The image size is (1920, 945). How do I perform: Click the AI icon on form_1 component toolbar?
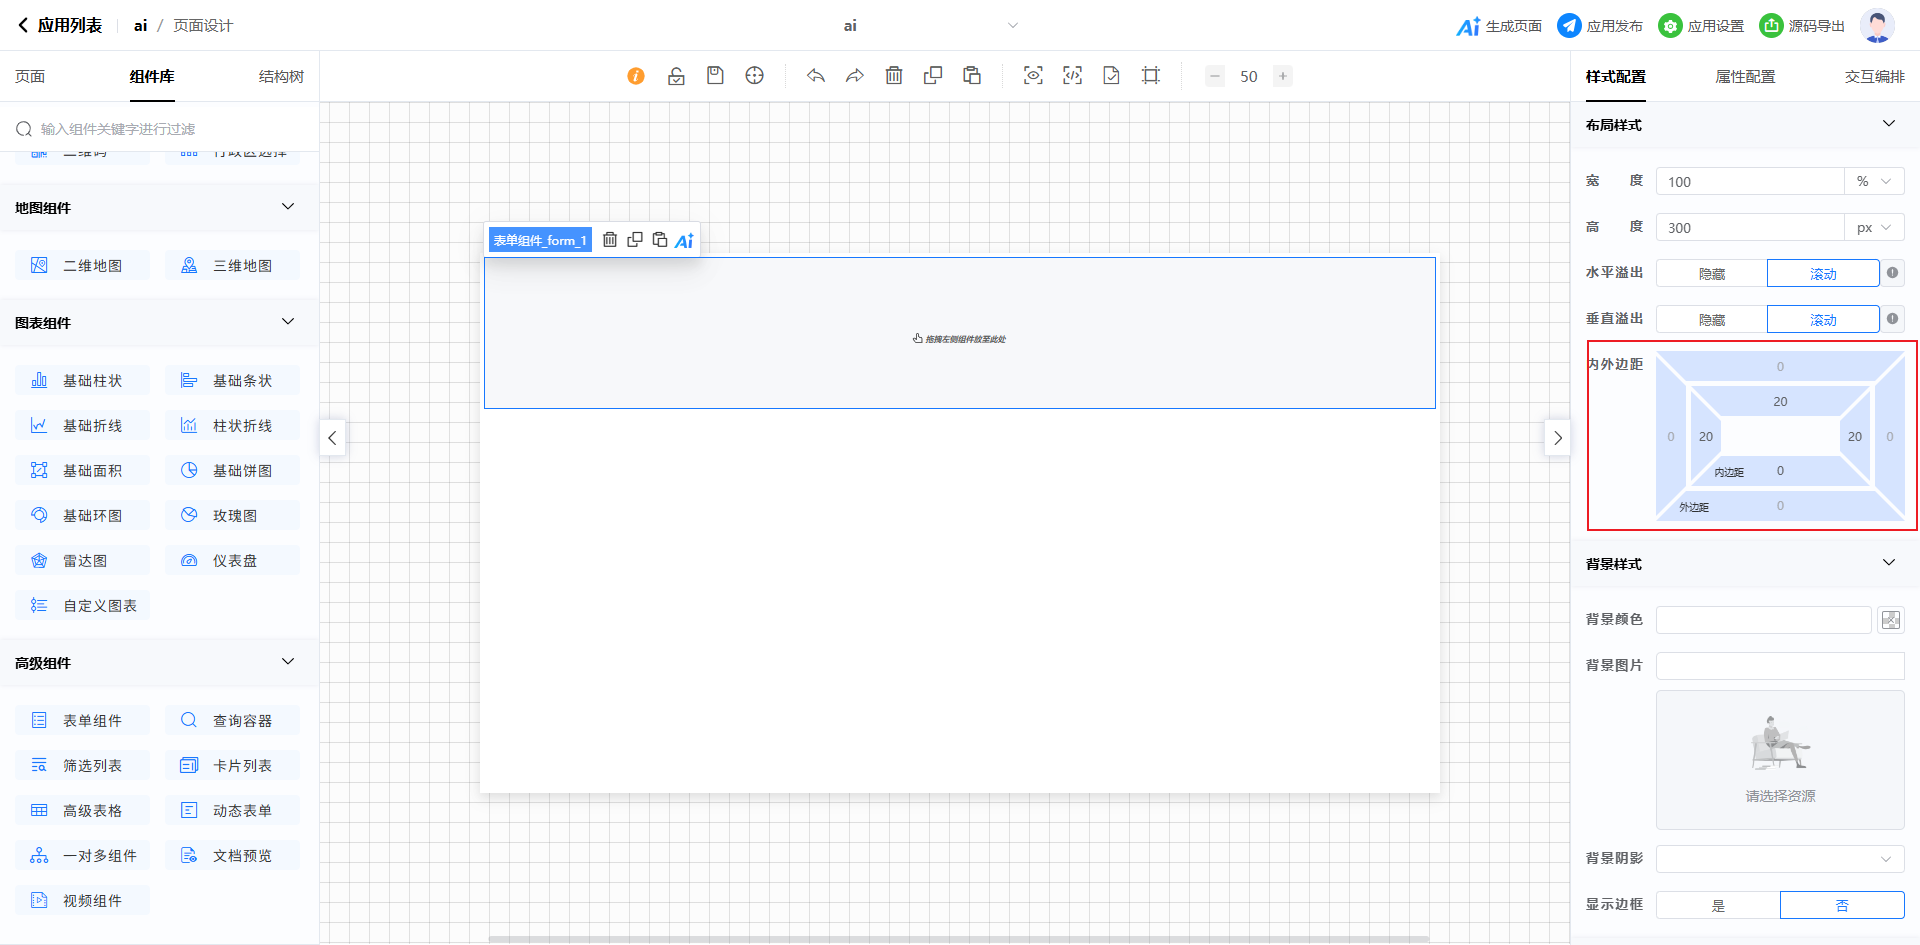point(684,240)
